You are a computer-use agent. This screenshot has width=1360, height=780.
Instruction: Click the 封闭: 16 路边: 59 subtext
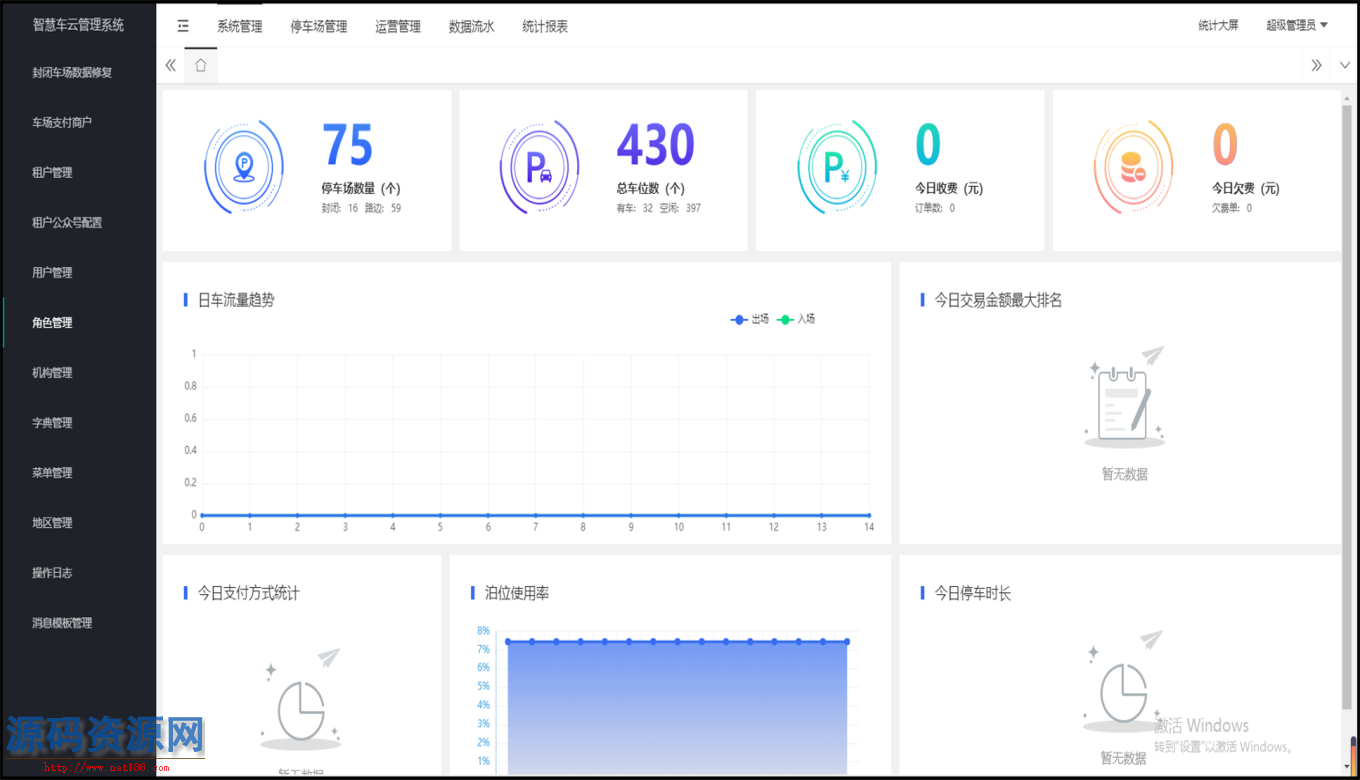coord(361,208)
